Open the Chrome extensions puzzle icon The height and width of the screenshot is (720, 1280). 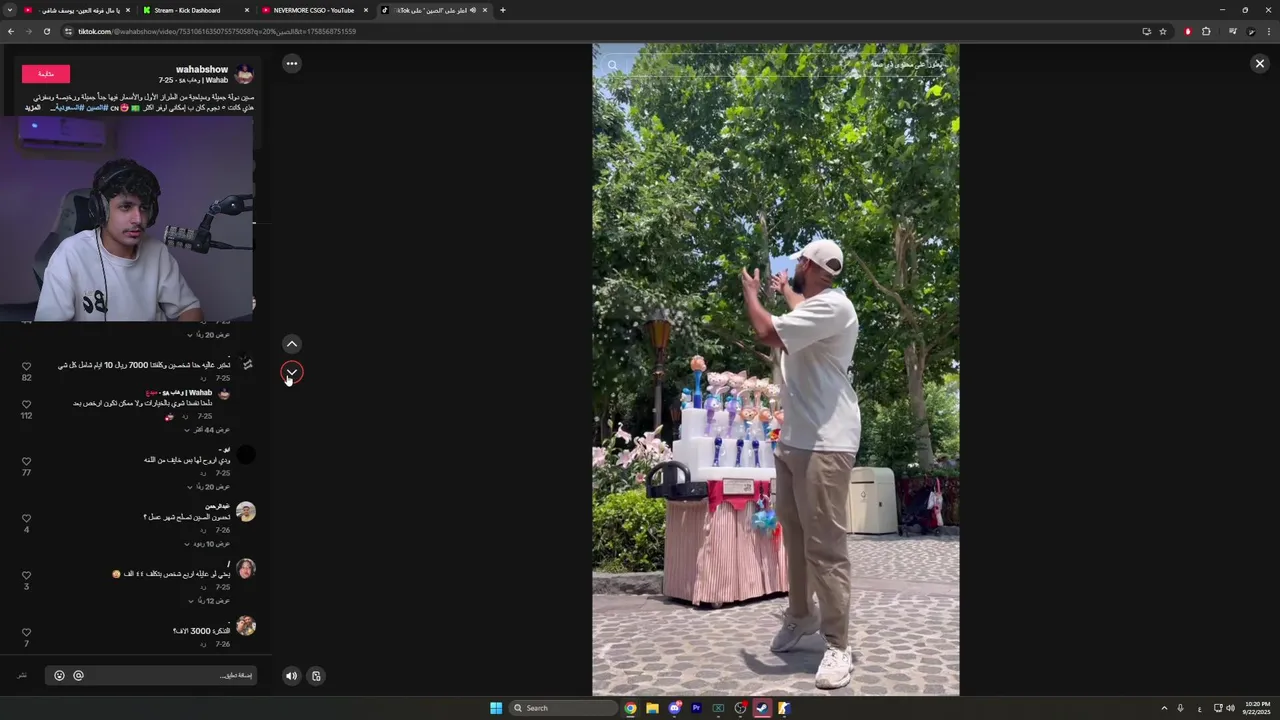(x=1206, y=31)
